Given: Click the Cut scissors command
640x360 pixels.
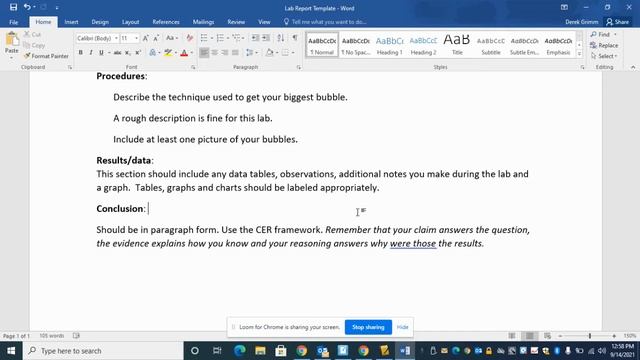Looking at the screenshot, I should click(32, 34).
